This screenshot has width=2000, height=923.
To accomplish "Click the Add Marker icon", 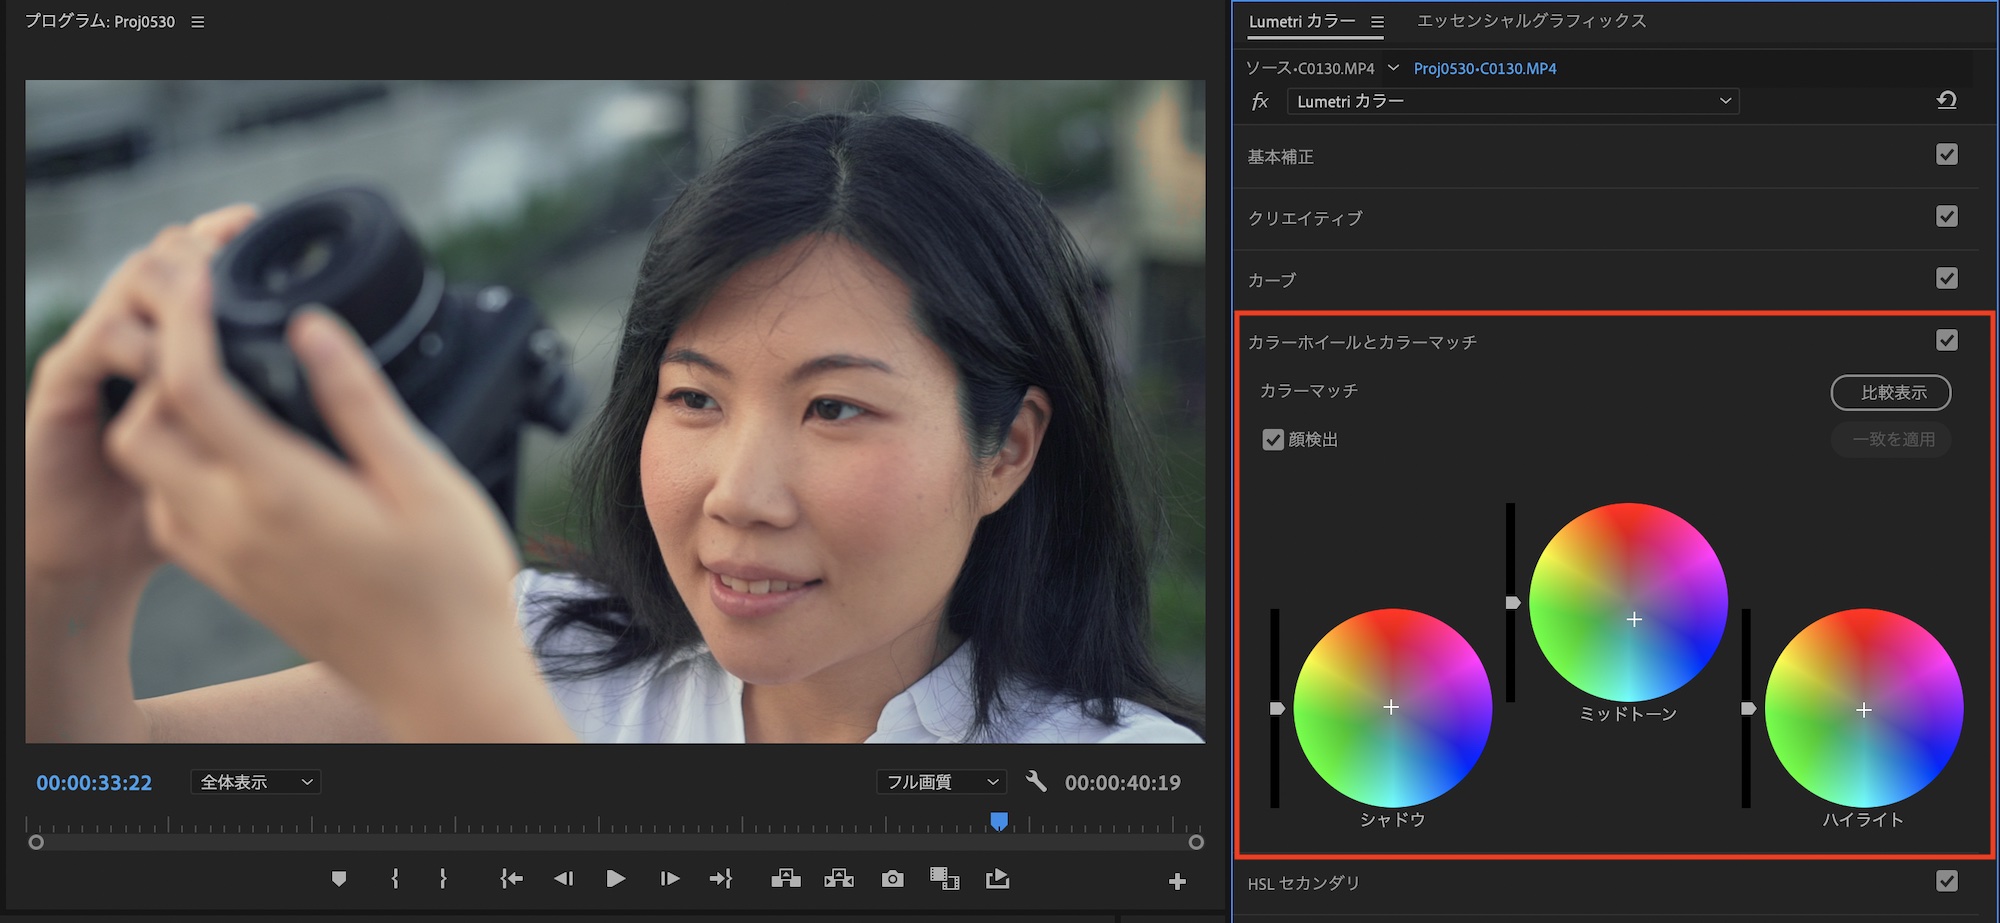I will (x=339, y=879).
